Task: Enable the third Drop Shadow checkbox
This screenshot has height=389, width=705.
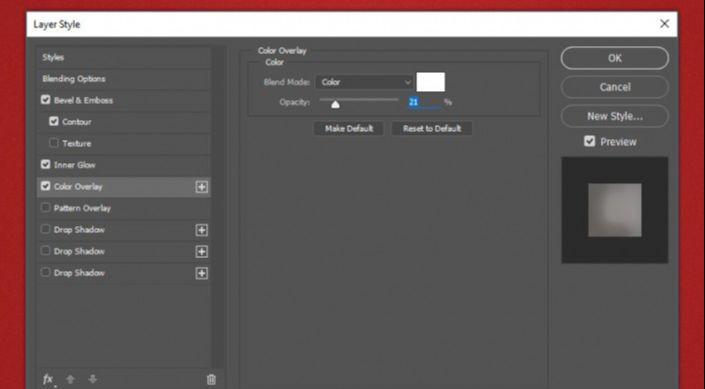Action: [x=45, y=273]
